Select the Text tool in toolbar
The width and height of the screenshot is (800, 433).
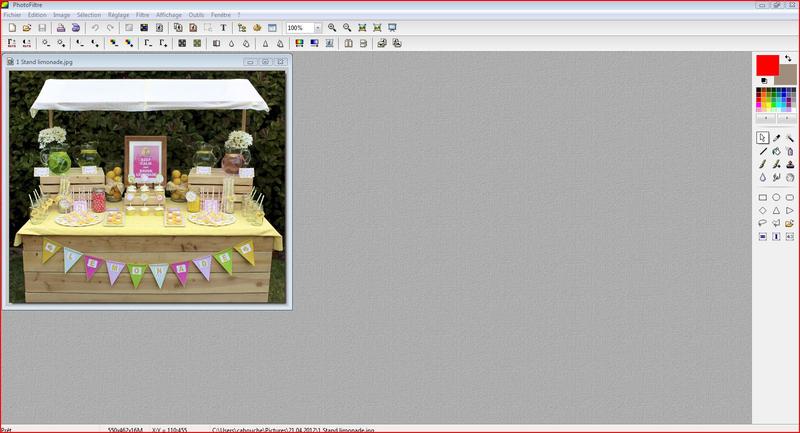click(223, 28)
